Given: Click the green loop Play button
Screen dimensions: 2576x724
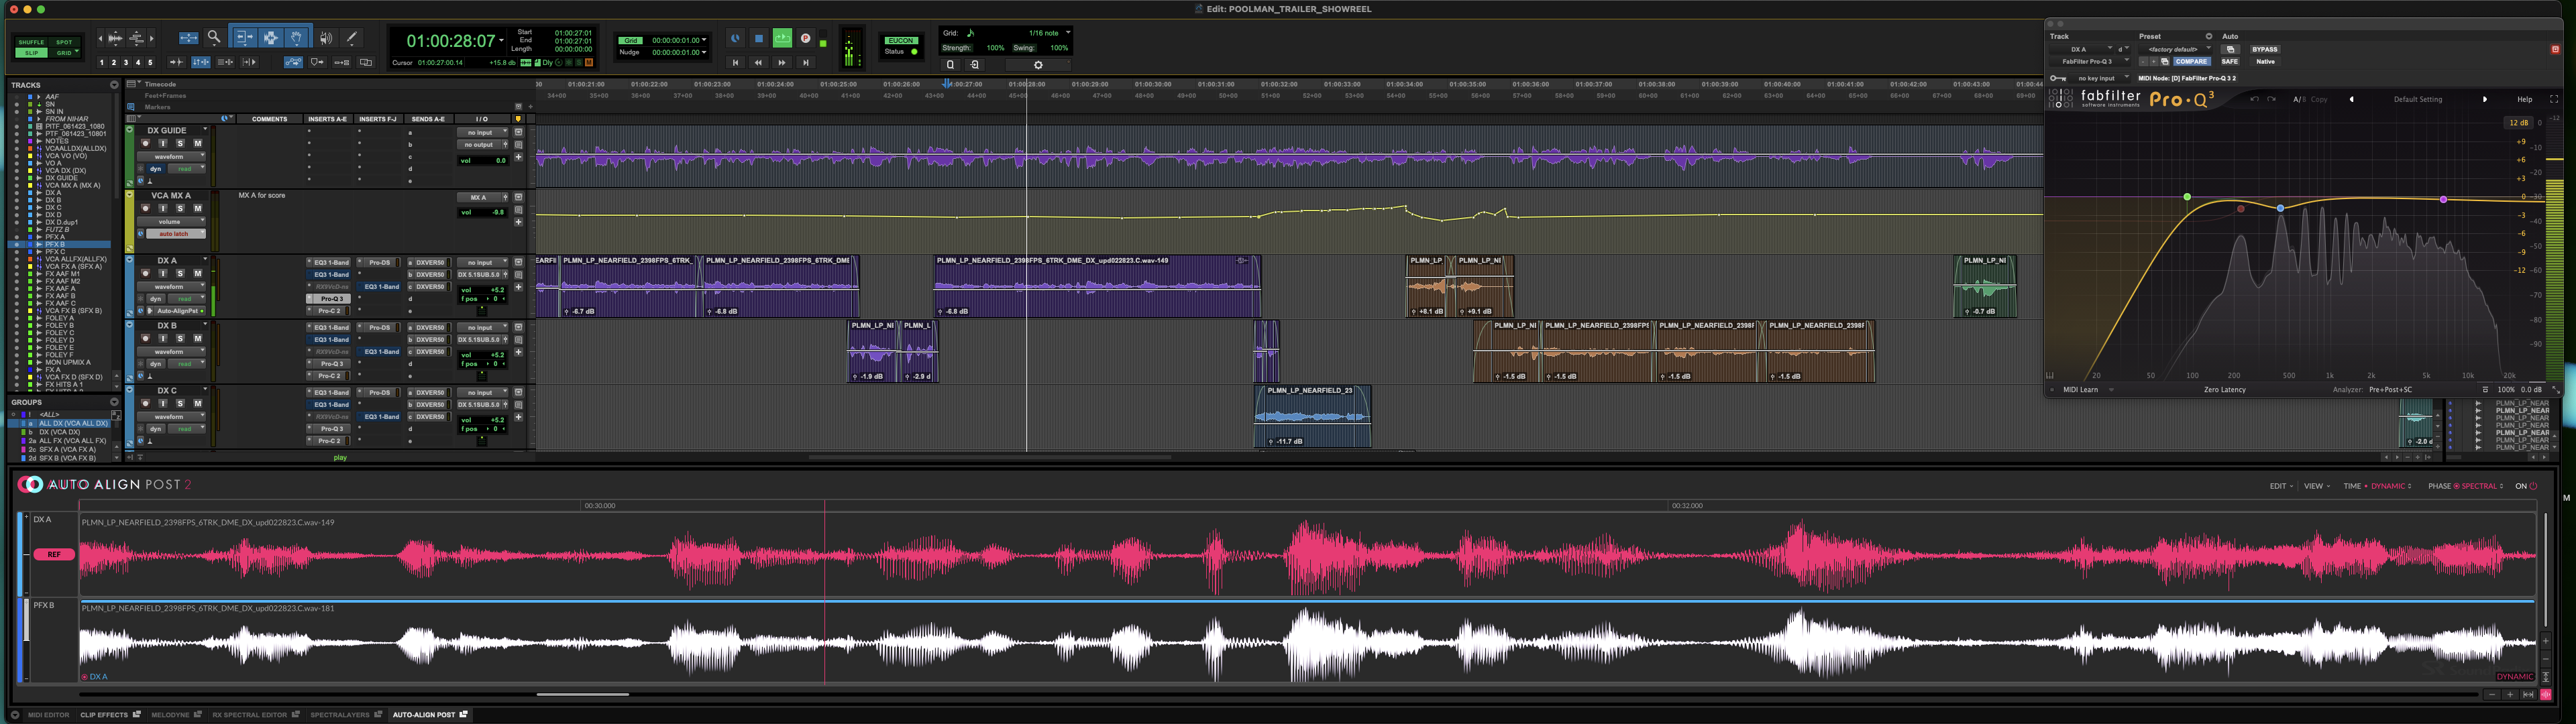Looking at the screenshot, I should click(x=783, y=39).
